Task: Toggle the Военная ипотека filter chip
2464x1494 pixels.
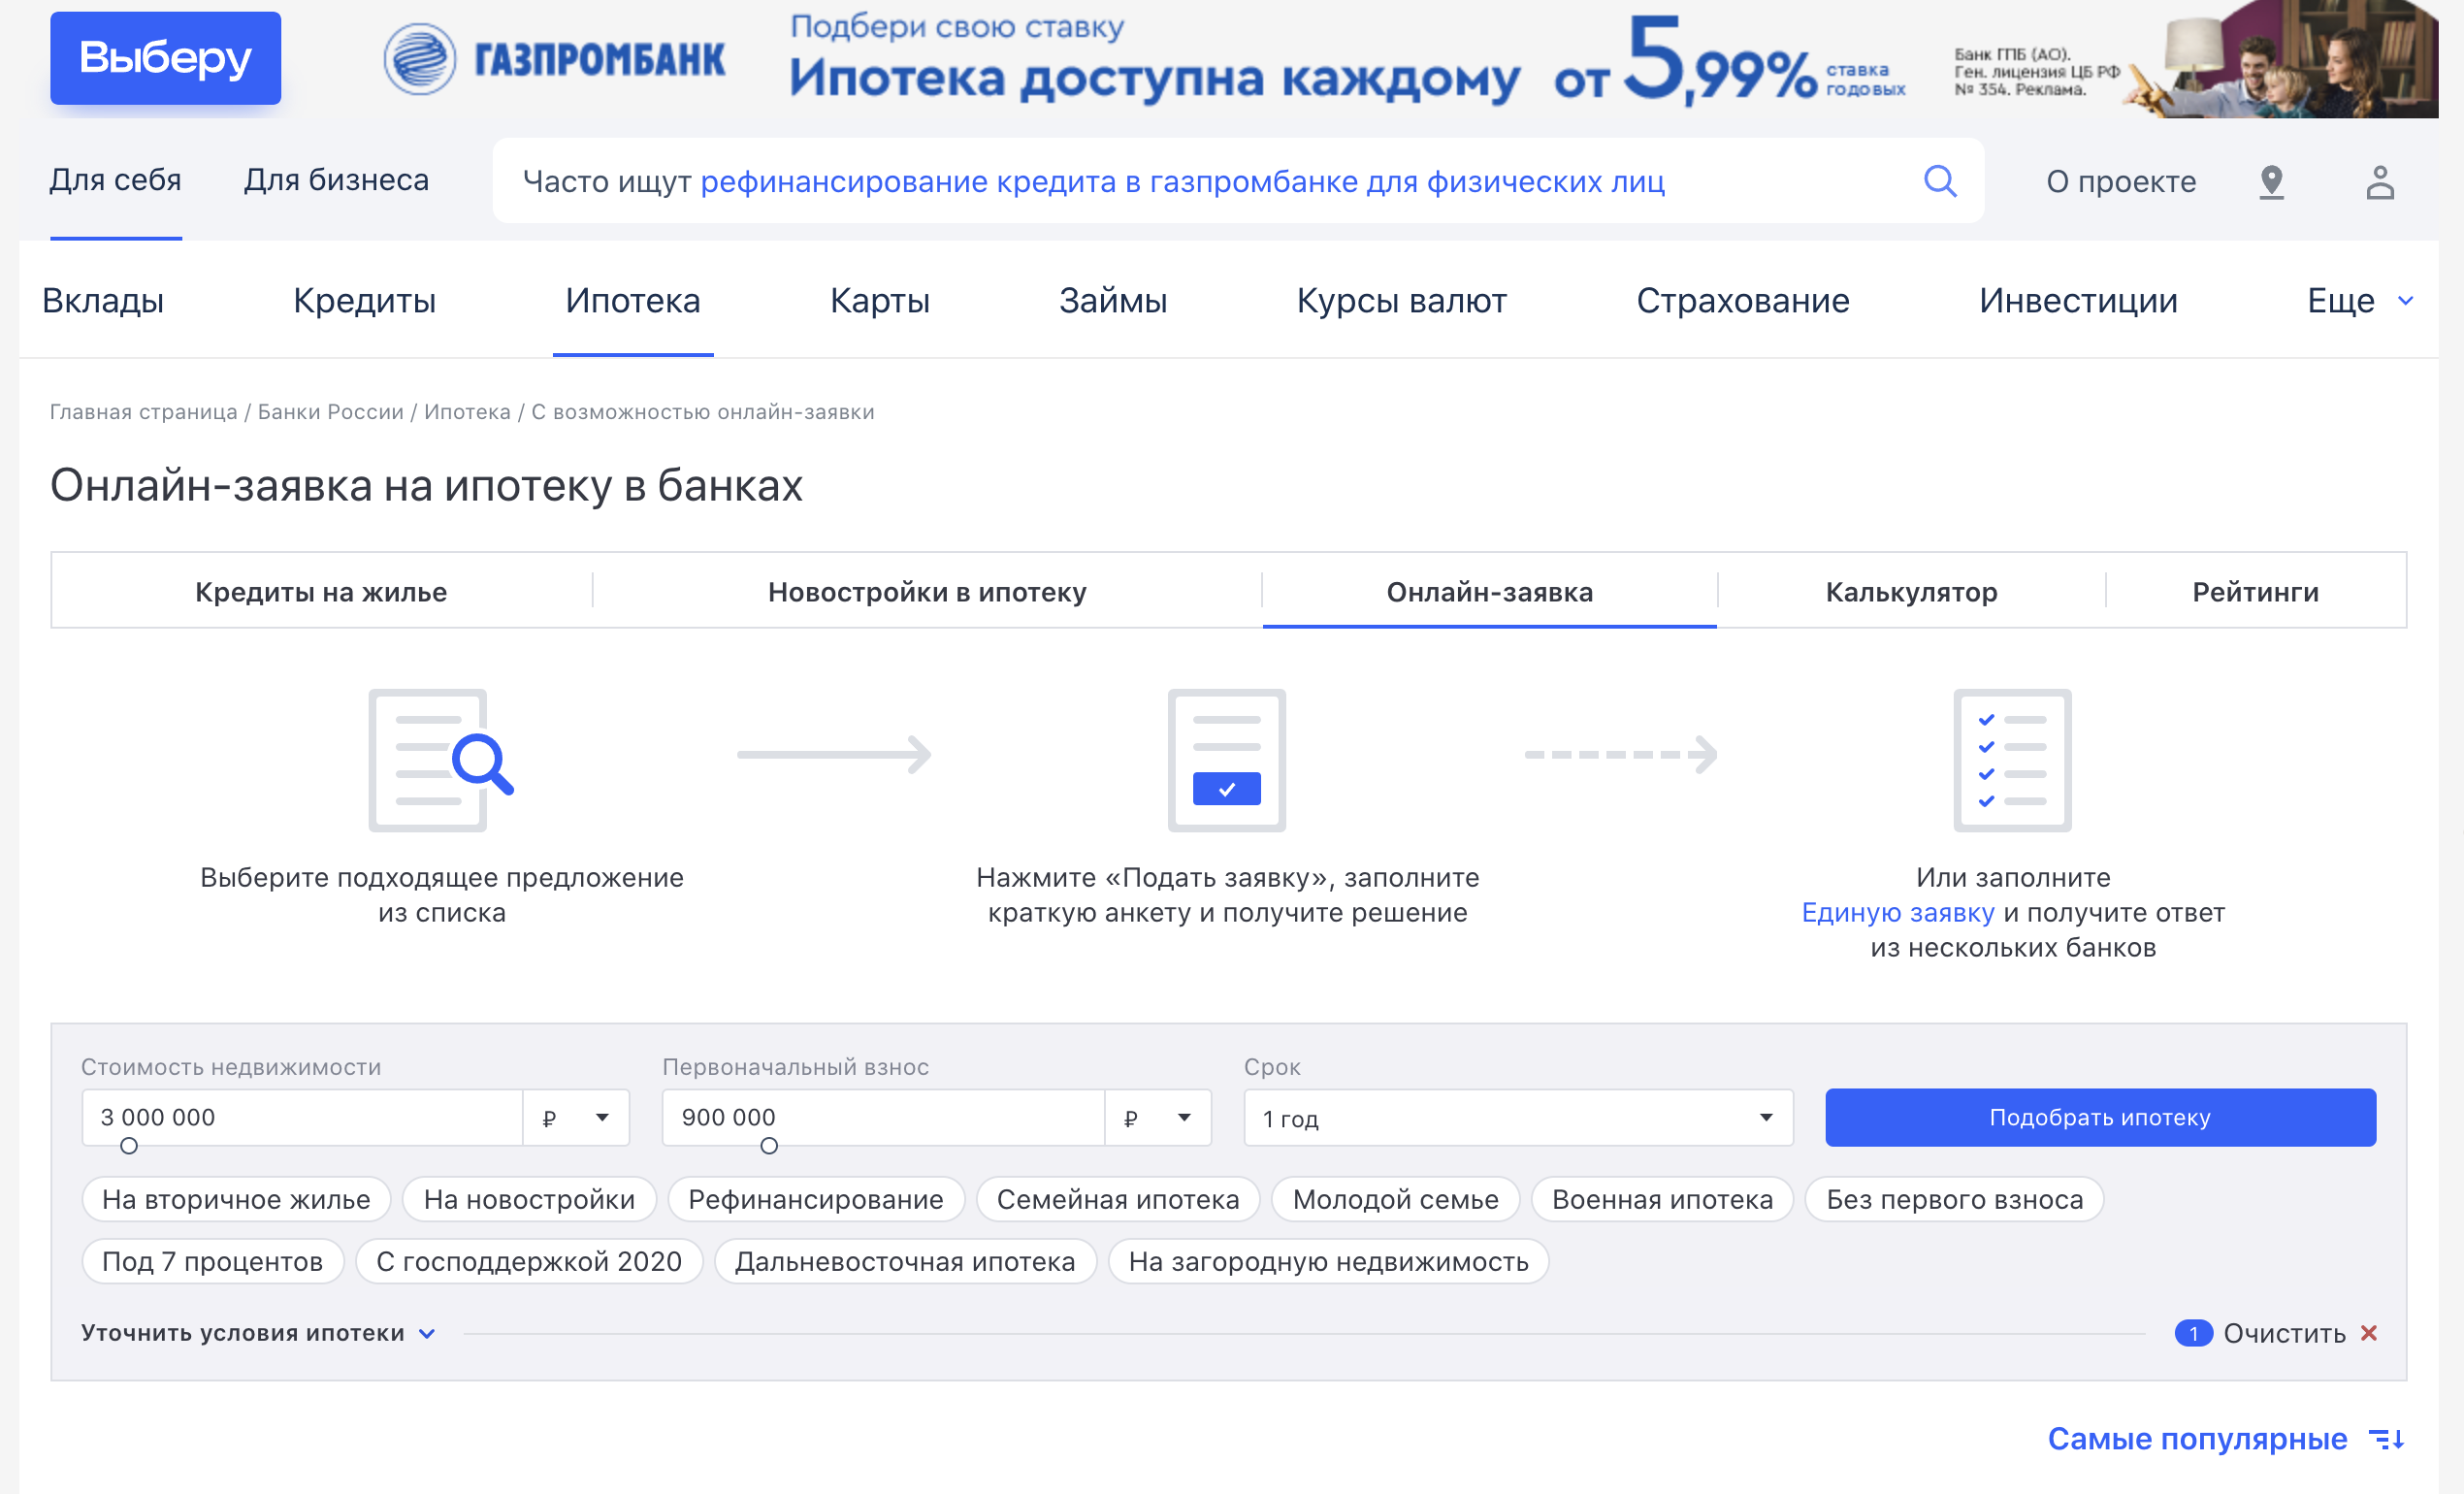Action: 1662,1199
